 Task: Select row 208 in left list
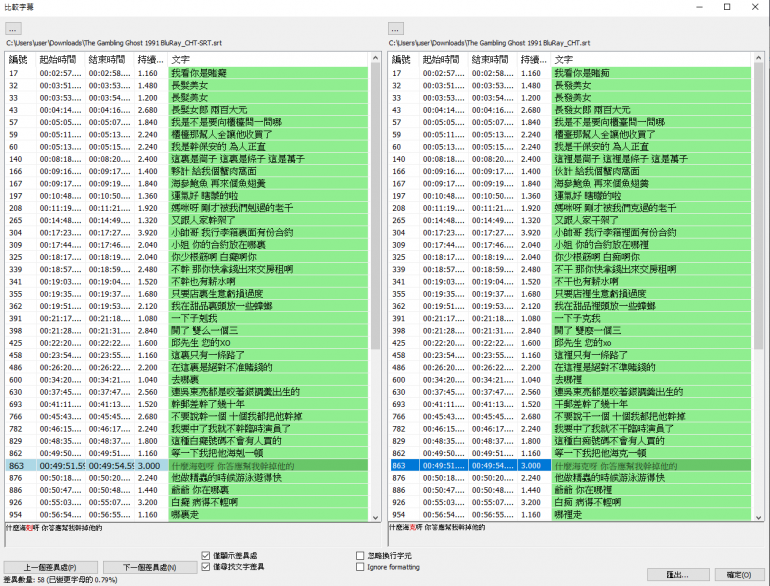[187, 208]
